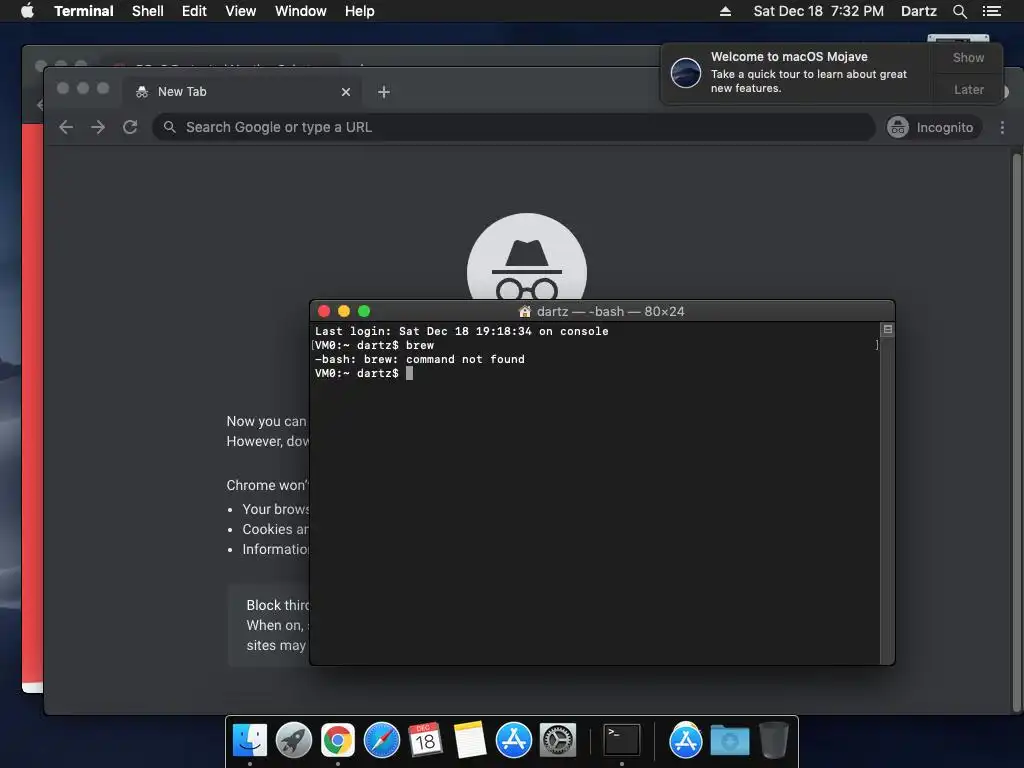This screenshot has height=768, width=1024.
Task: Minimize the Terminal window yellow button
Action: (x=344, y=312)
